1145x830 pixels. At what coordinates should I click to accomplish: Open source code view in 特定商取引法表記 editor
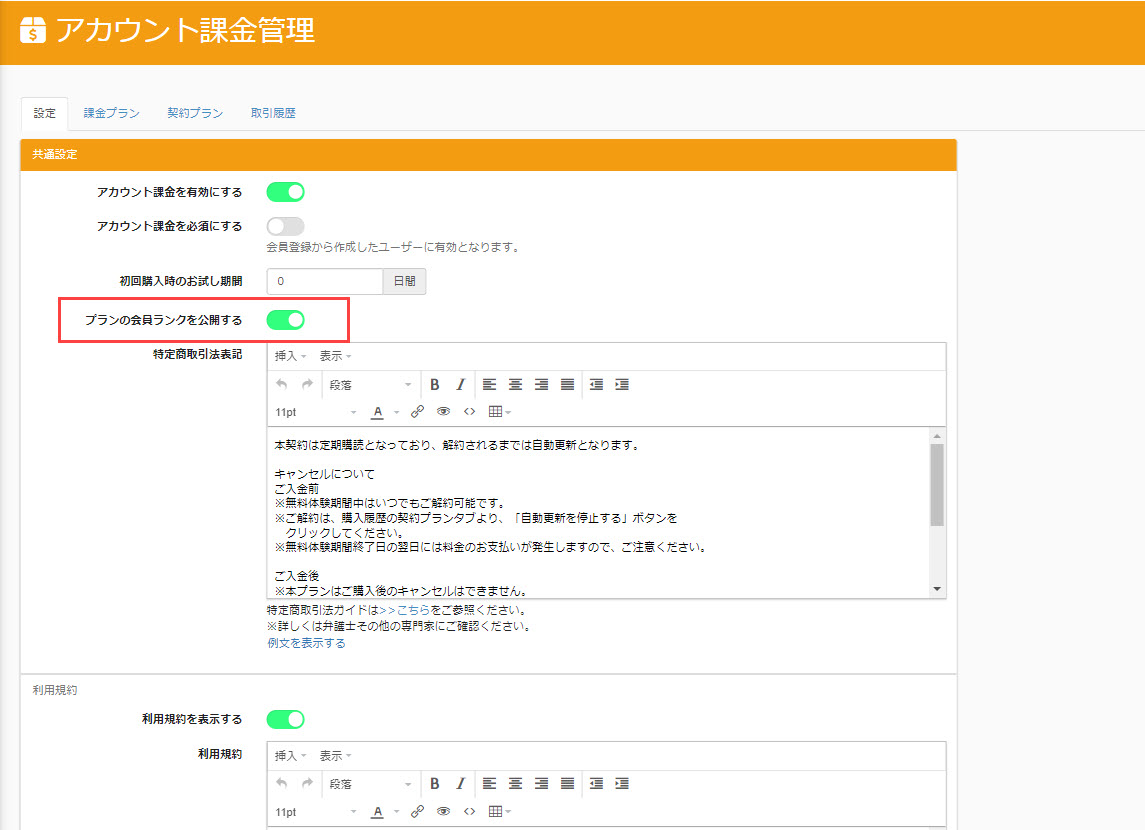(x=469, y=412)
